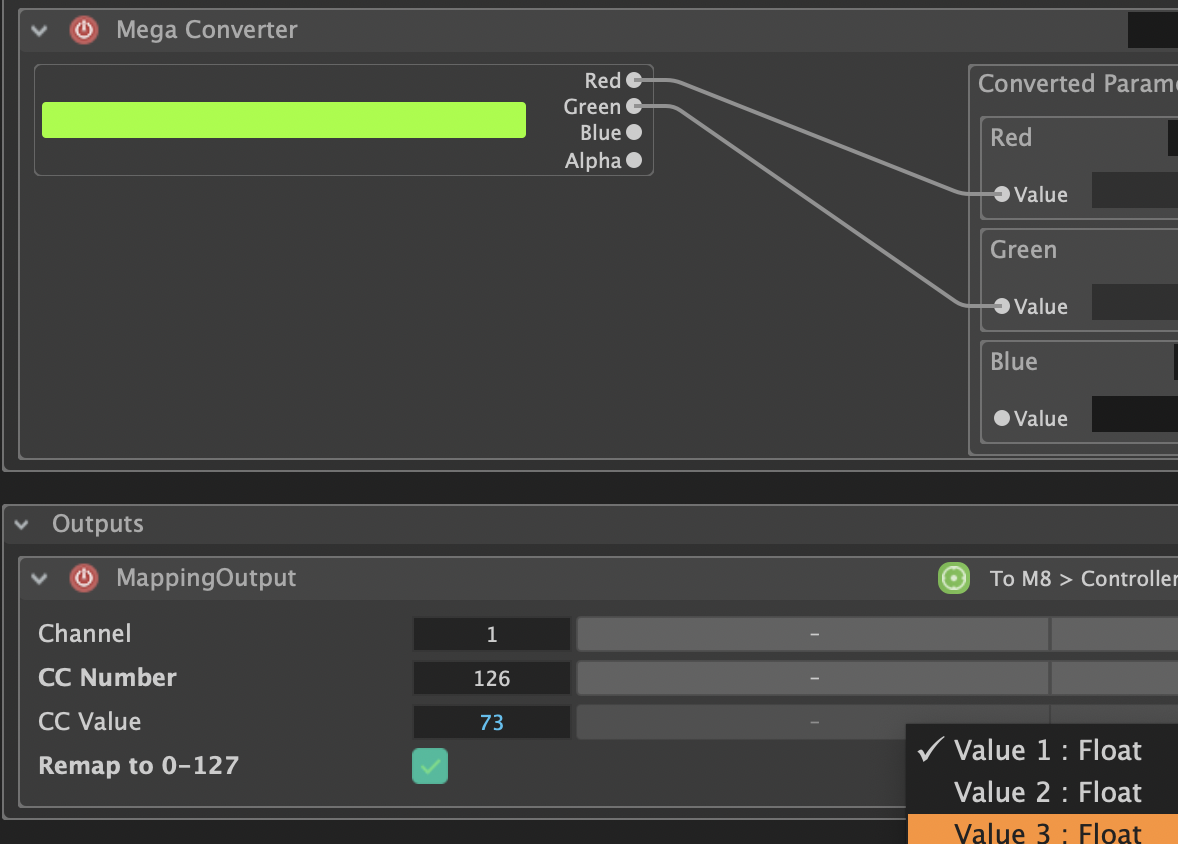Click the Channel value field showing 1
This screenshot has width=1178, height=844.
pyautogui.click(x=491, y=634)
